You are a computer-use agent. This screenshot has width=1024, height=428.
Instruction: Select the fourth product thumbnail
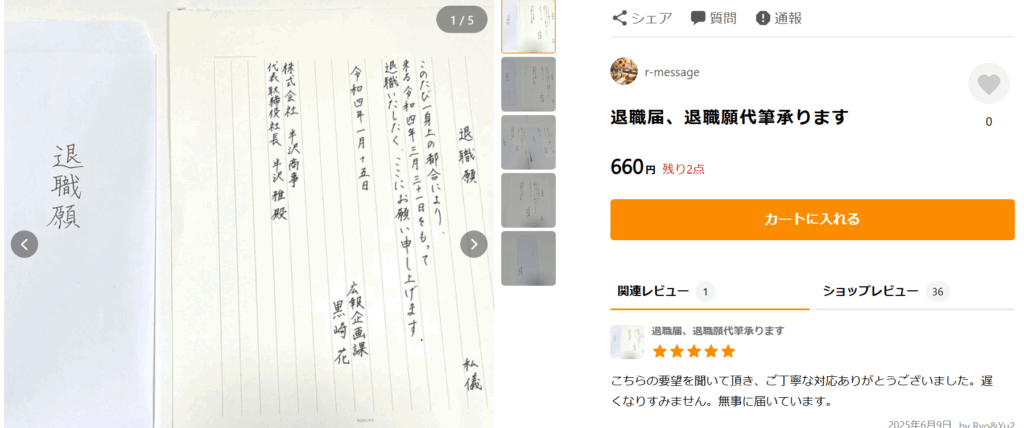coord(528,200)
